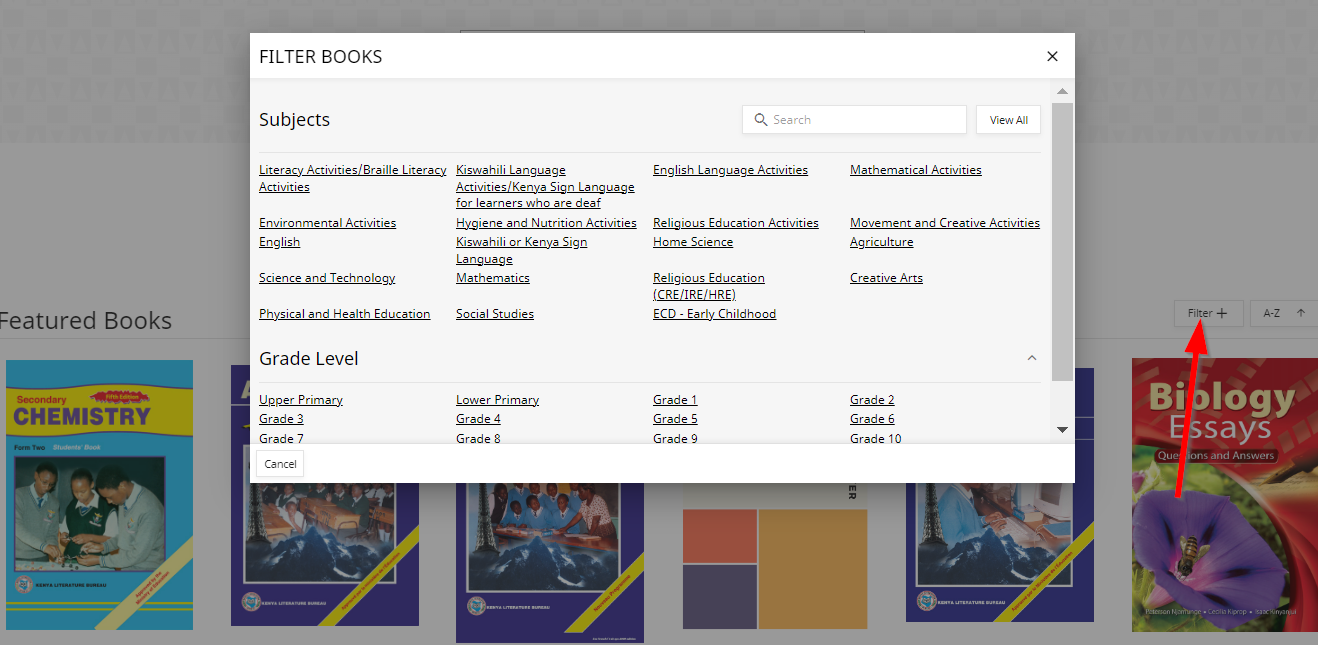Click the Subjects search input field
The image size is (1318, 645).
[854, 120]
